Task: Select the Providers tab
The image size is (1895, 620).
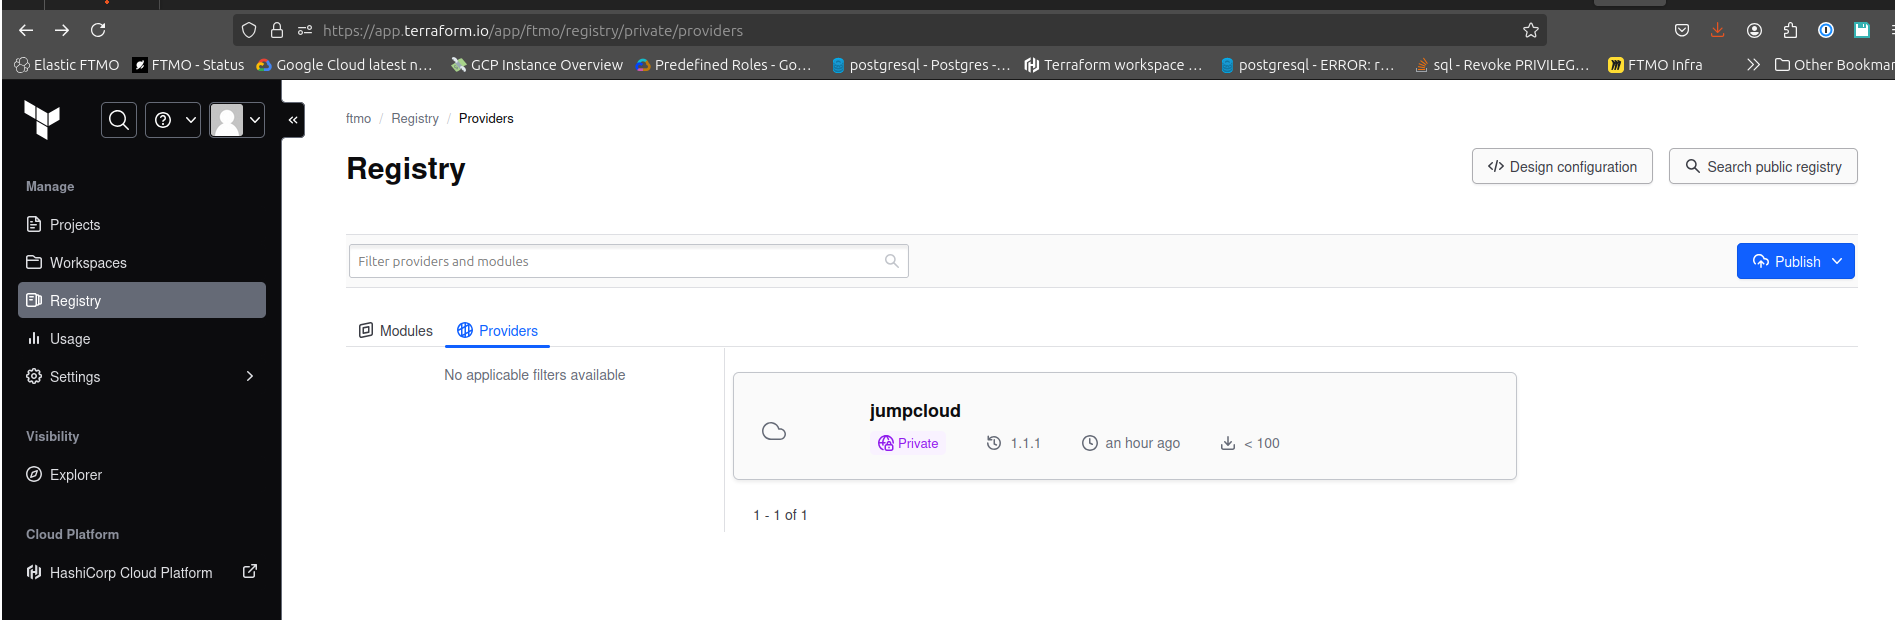Action: pos(498,331)
